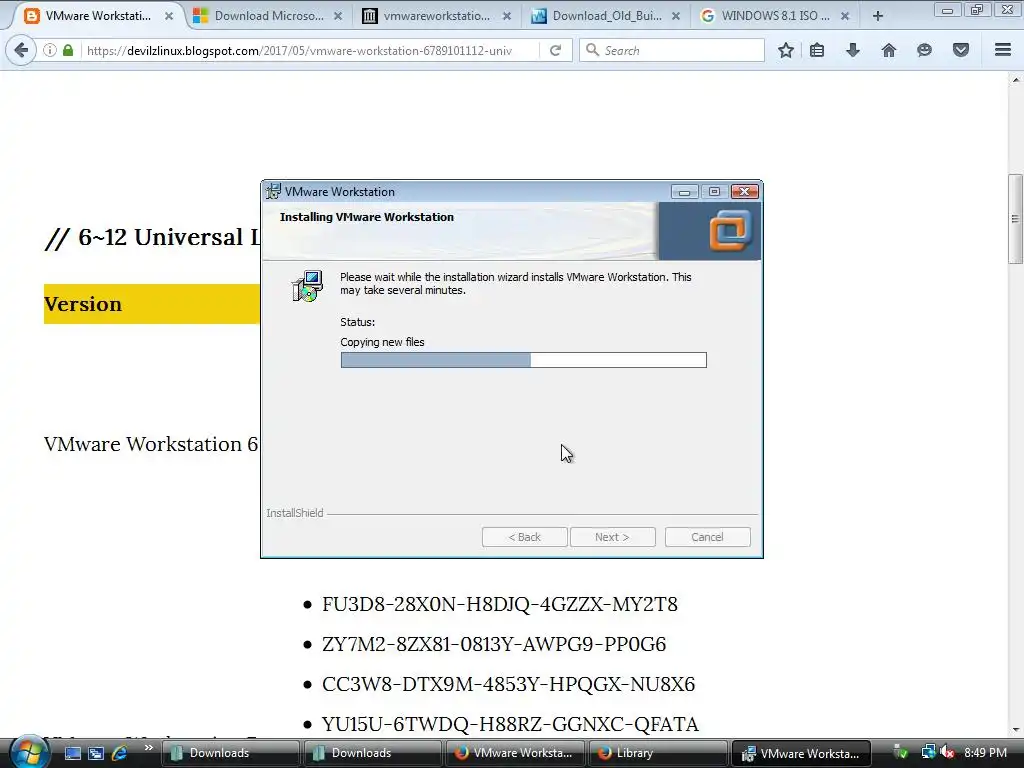Click installer title bar icon
Image resolution: width=1024 pixels, height=768 pixels.
pos(273,191)
